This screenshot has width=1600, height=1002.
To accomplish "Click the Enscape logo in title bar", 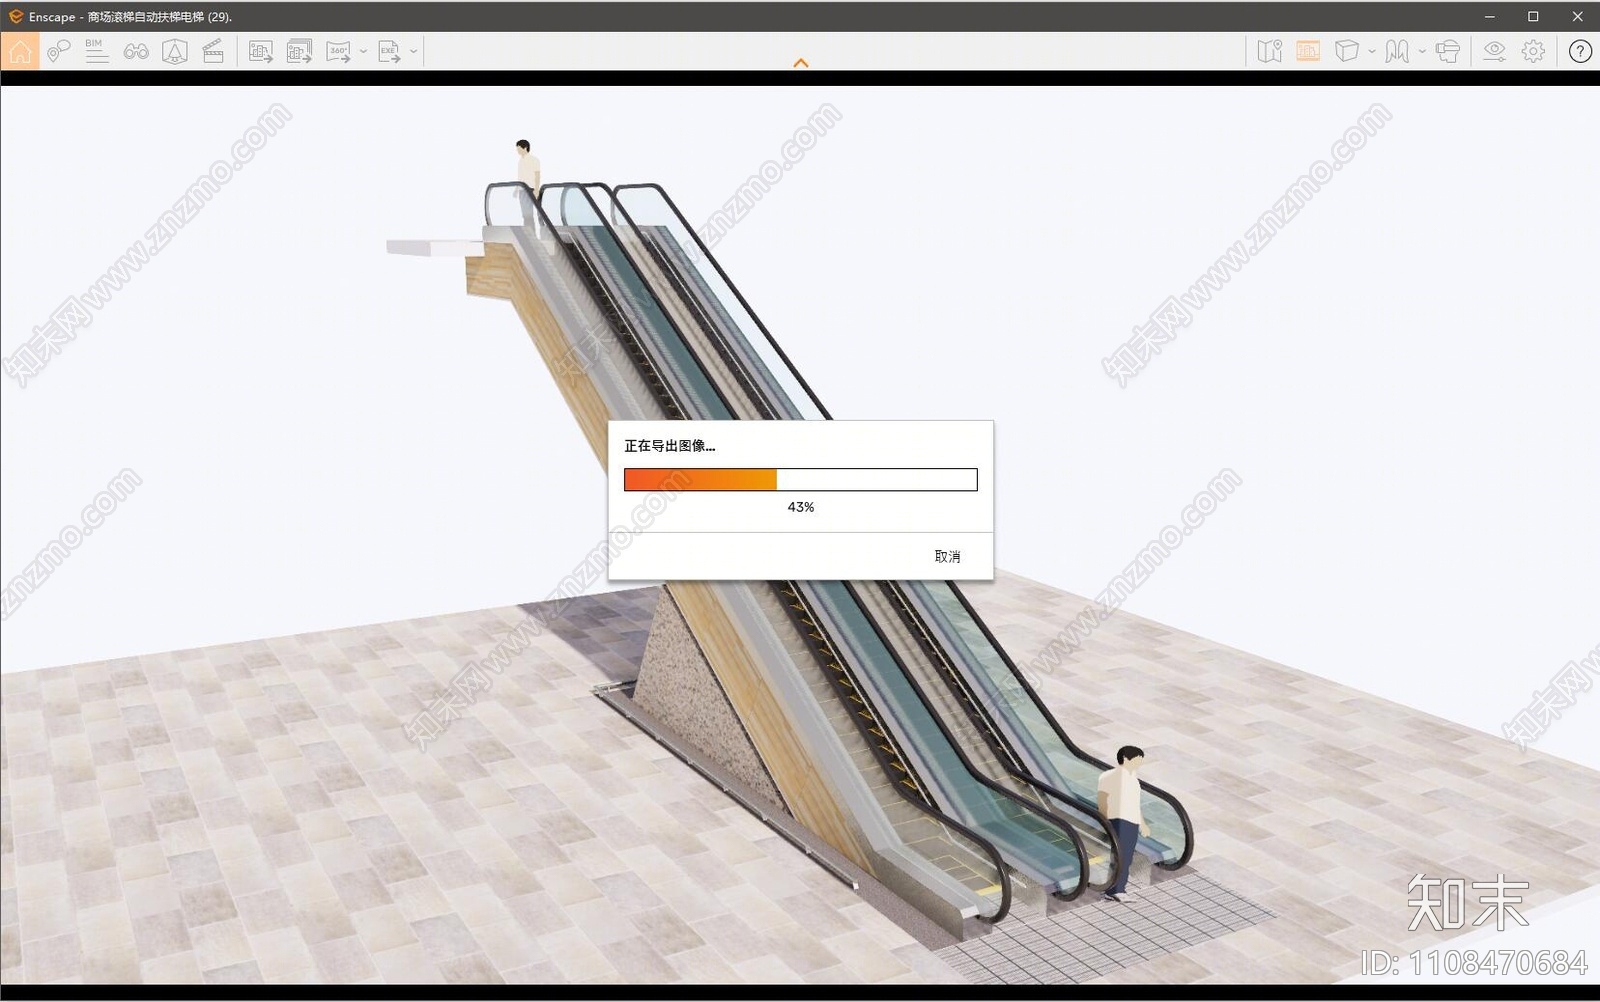I will point(15,16).
